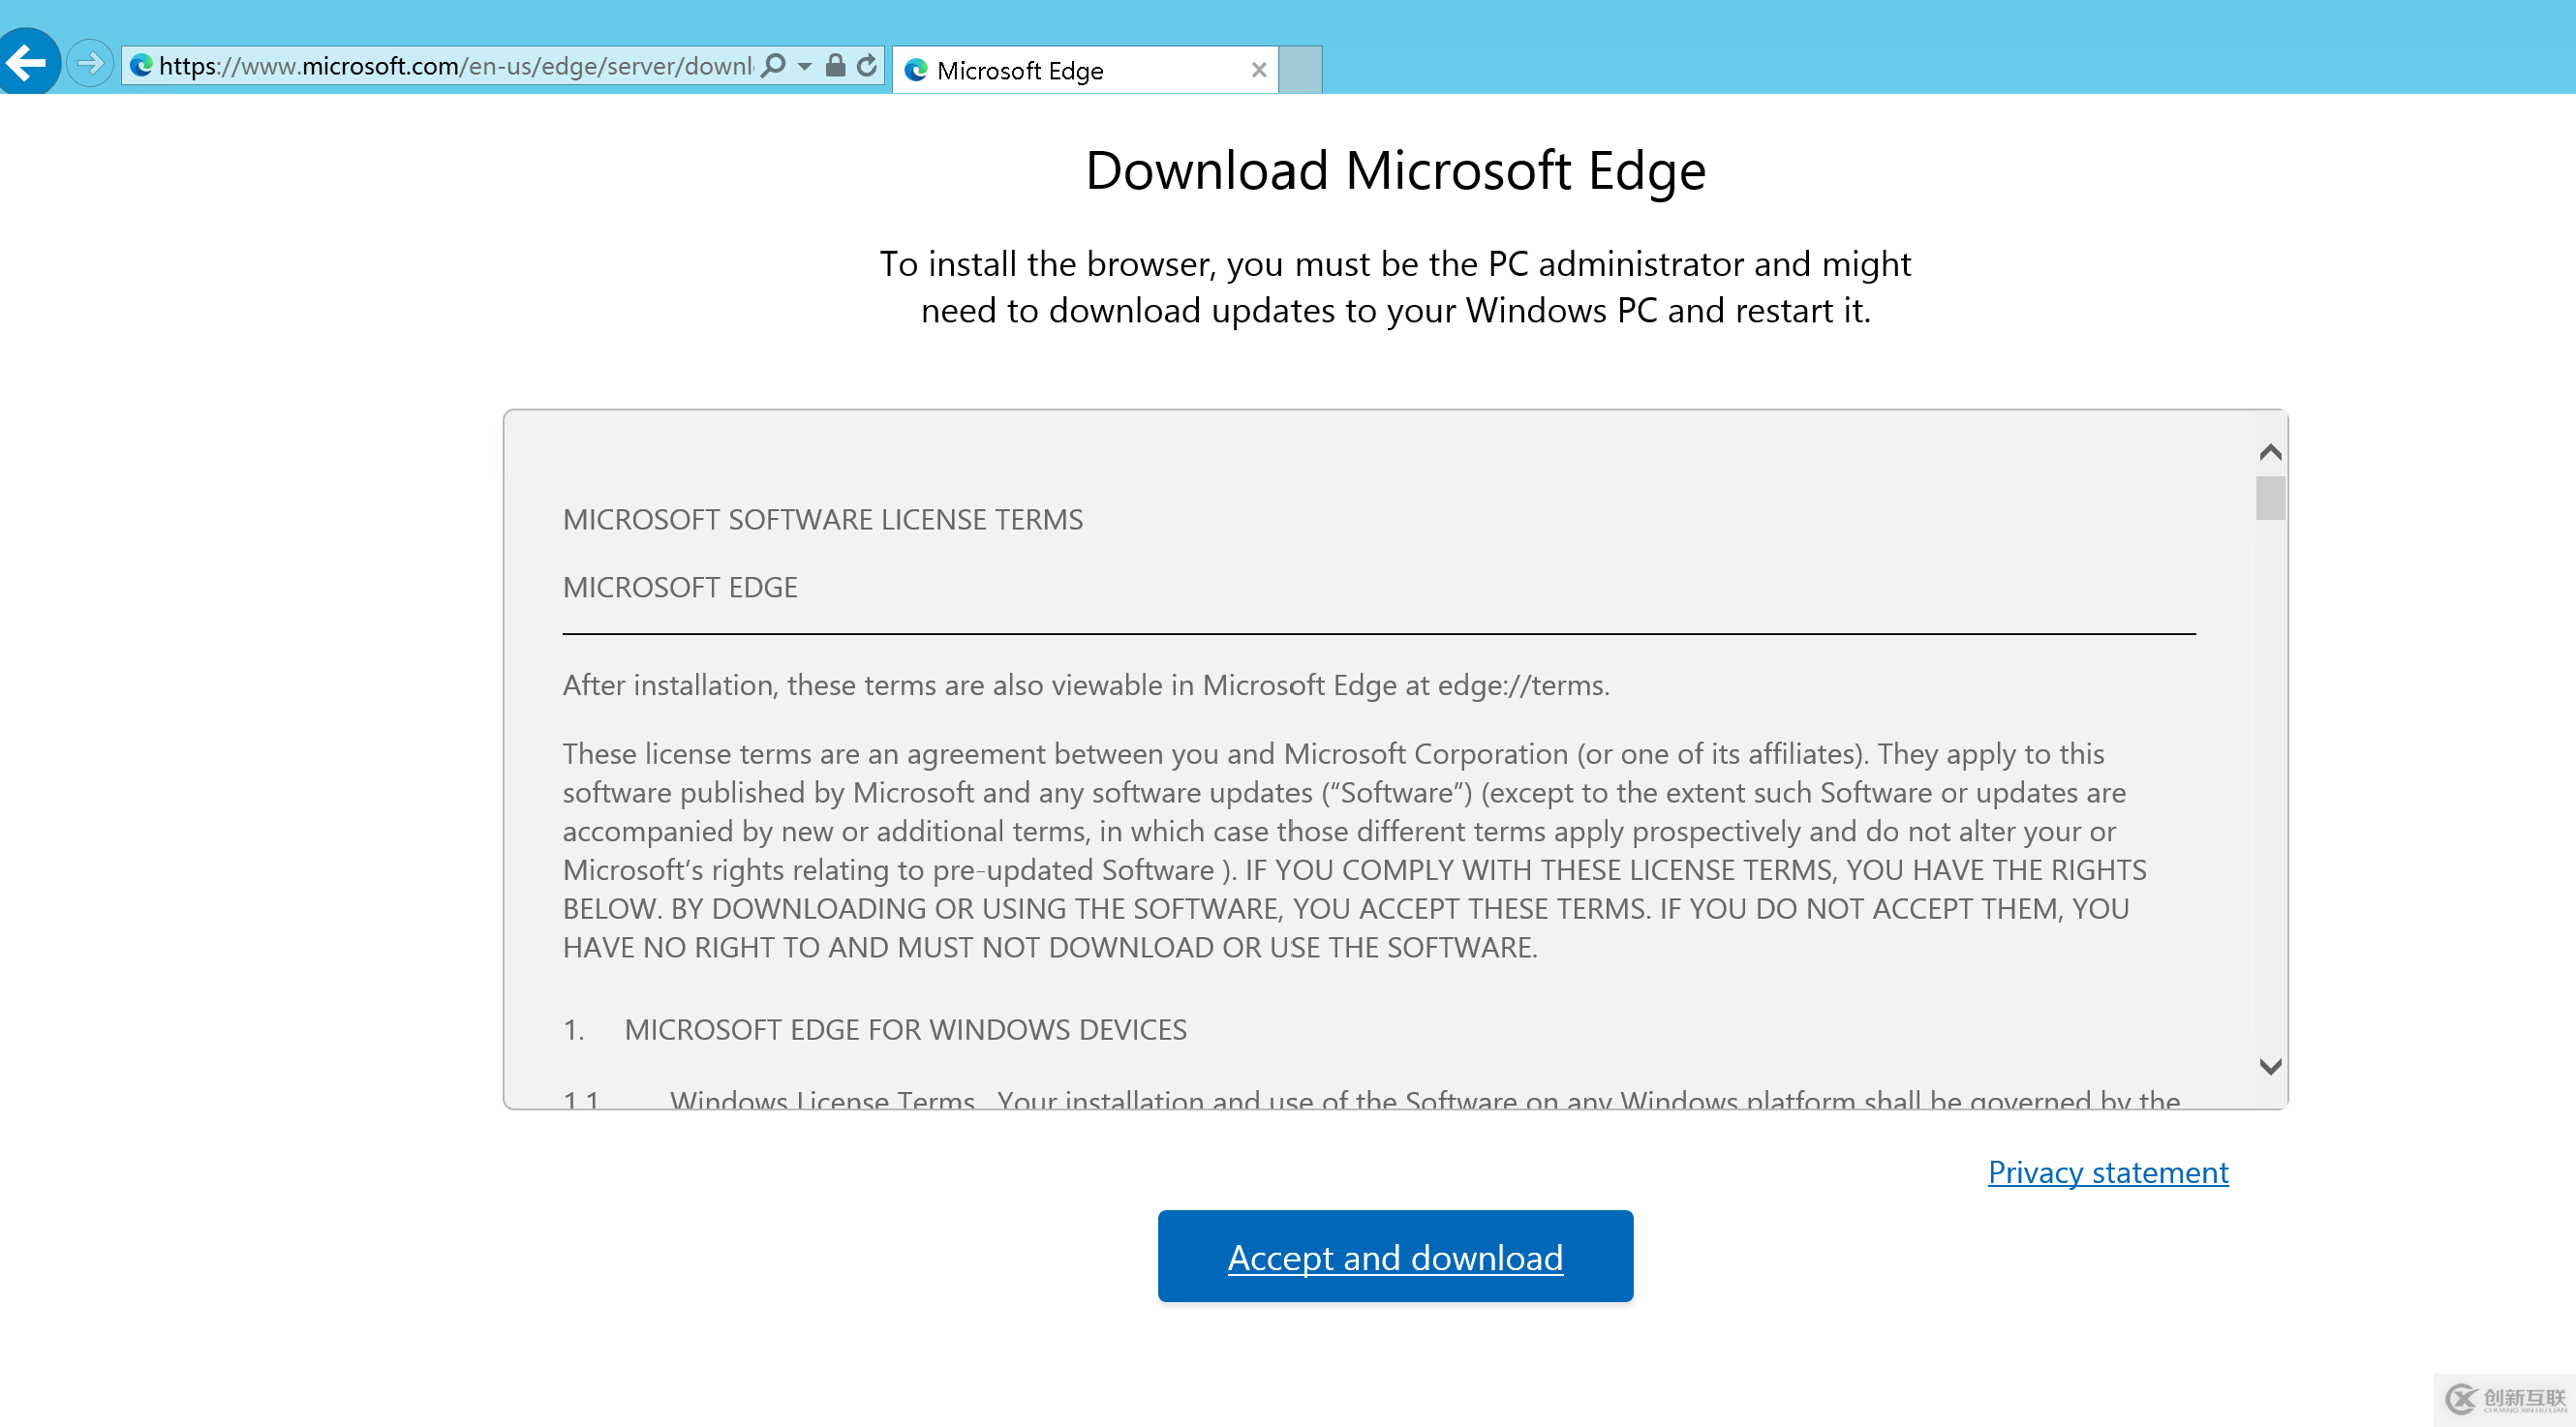Click the license terms scroll-up arrow
2576x1427 pixels.
[2269, 452]
